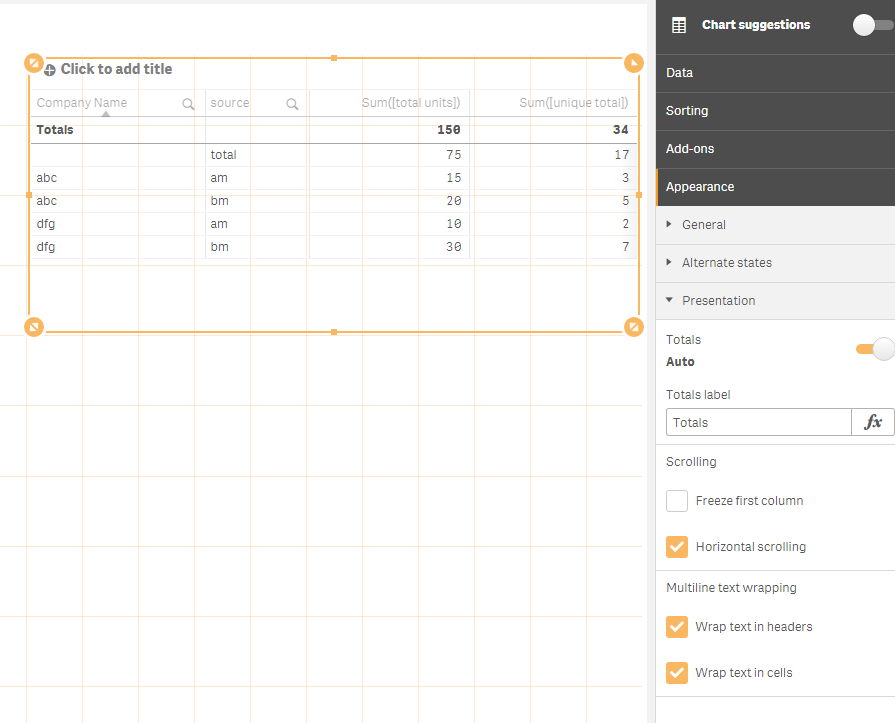Screen dimensions: 895x723
Task: Click the top-left resize handle of table
Action: tap(34, 63)
